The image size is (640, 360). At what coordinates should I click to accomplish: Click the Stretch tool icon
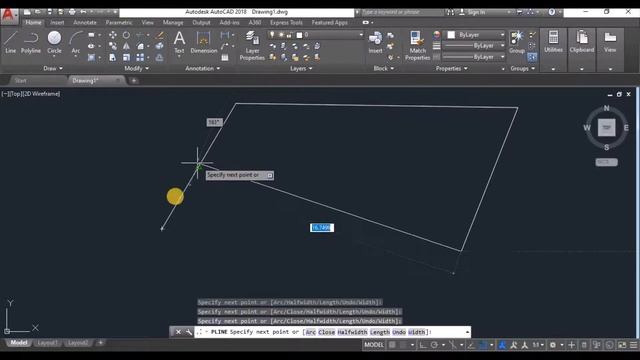[113, 58]
